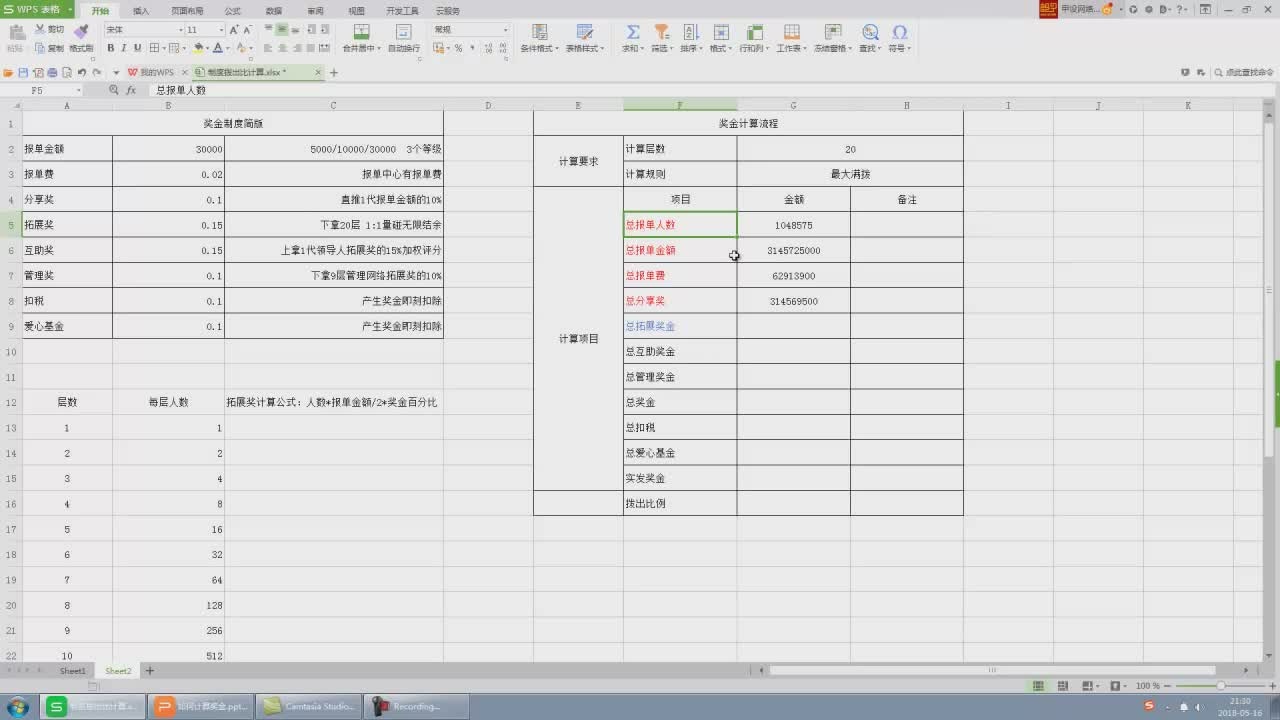The height and width of the screenshot is (720, 1280).
Task: Click the Table Style (表格样式) icon
Action: [x=585, y=32]
